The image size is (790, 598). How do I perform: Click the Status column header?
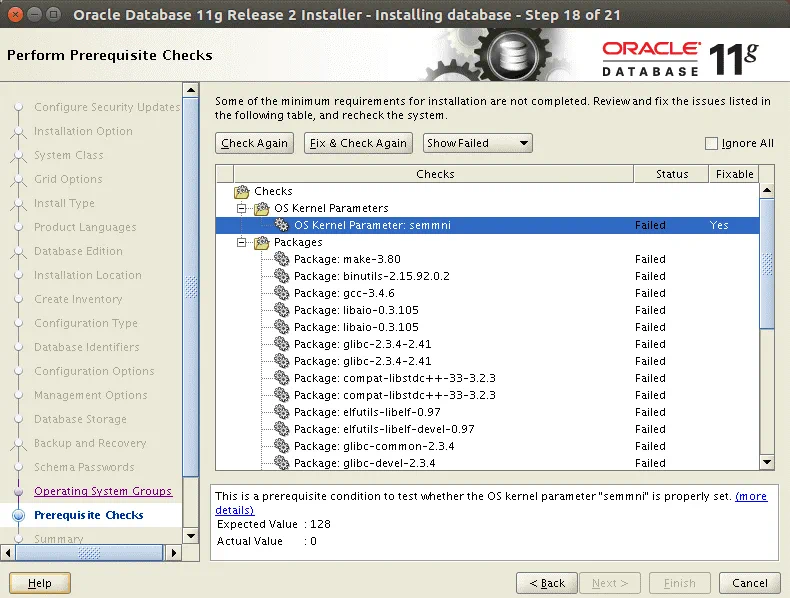[671, 174]
